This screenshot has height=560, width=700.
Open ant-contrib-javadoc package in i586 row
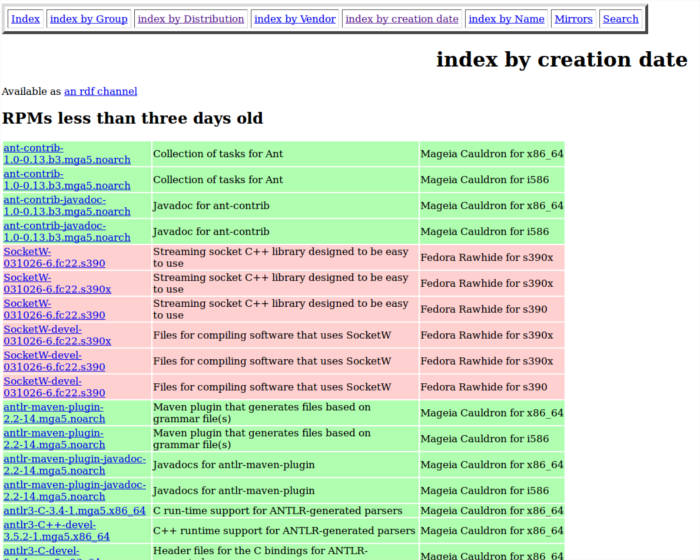pos(67,232)
